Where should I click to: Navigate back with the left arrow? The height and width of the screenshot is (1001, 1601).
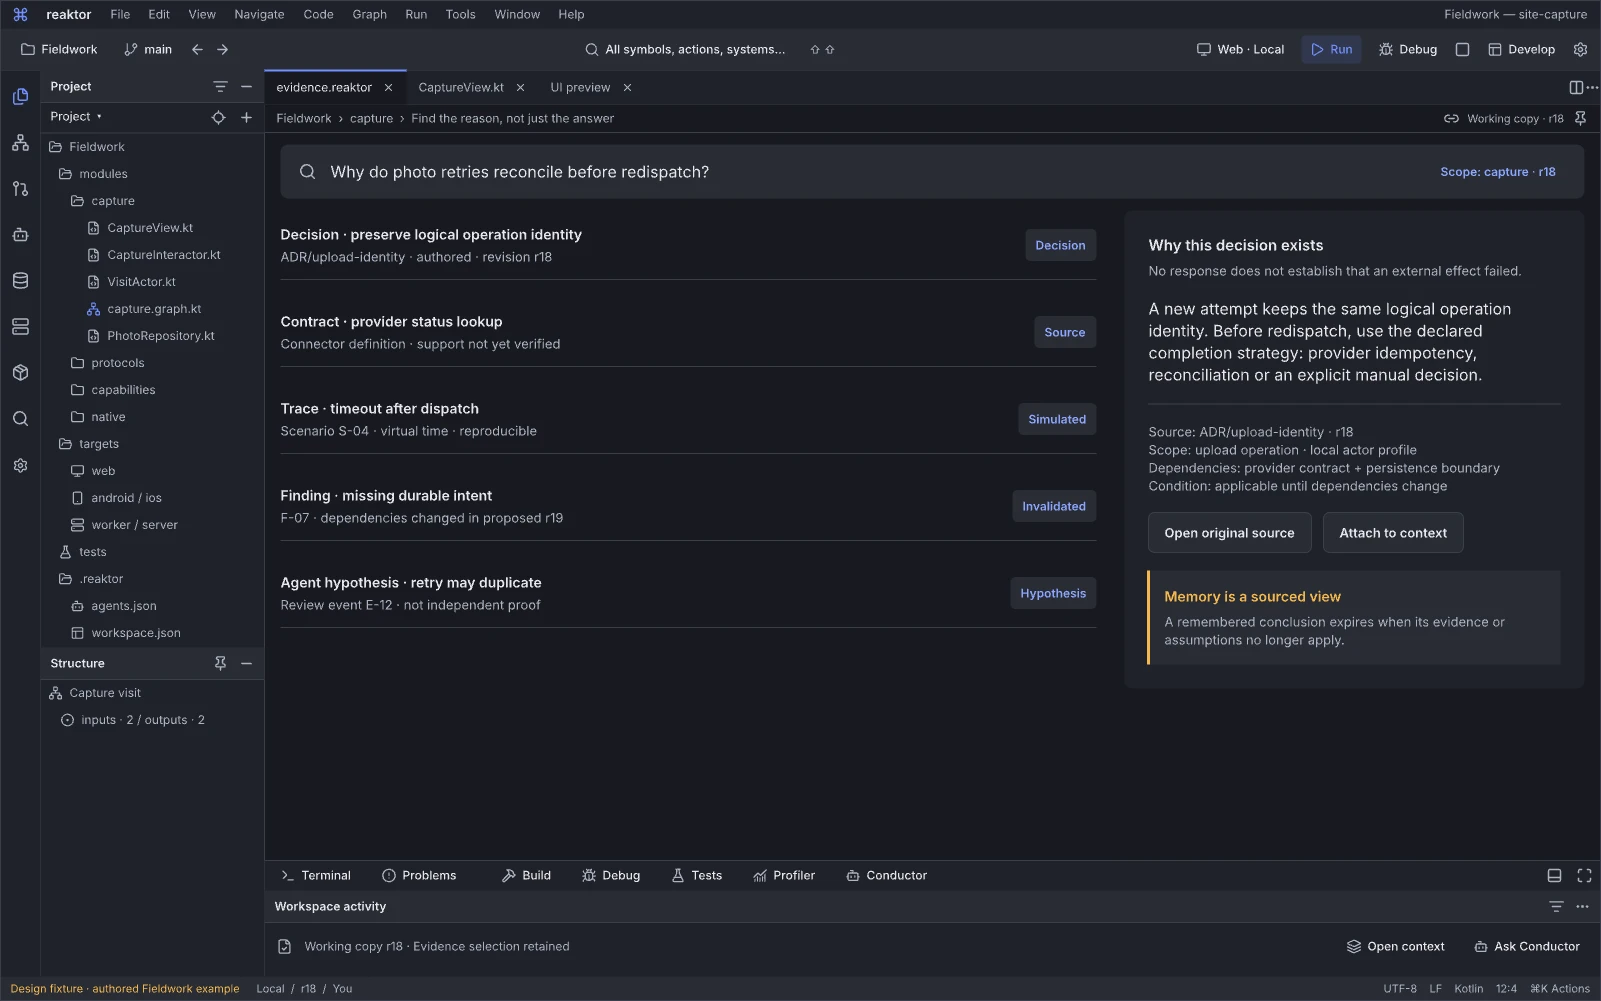coord(197,49)
